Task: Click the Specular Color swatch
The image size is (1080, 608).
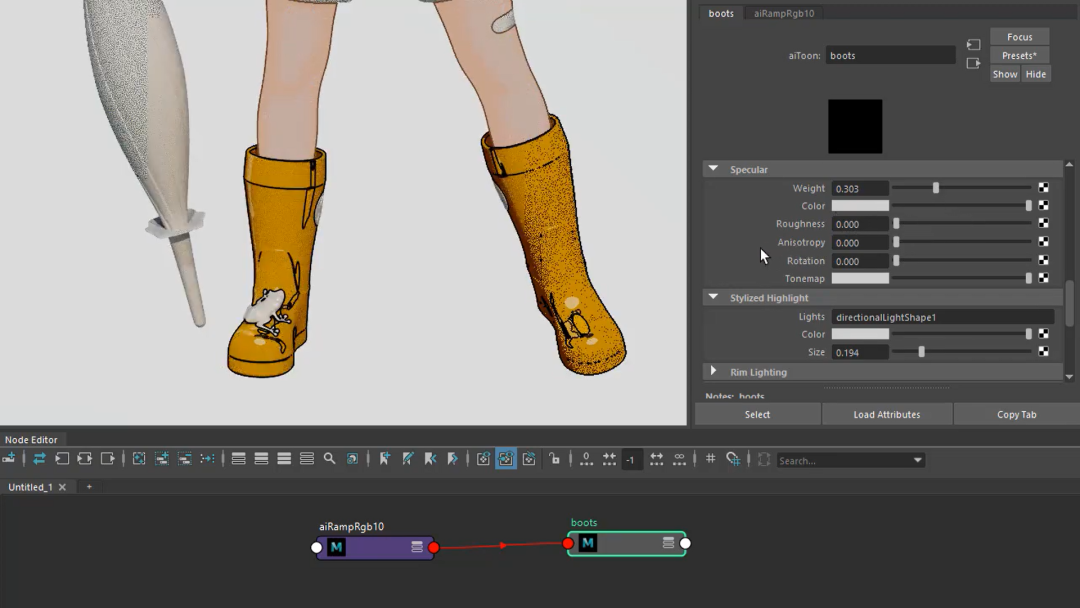Action: click(860, 206)
